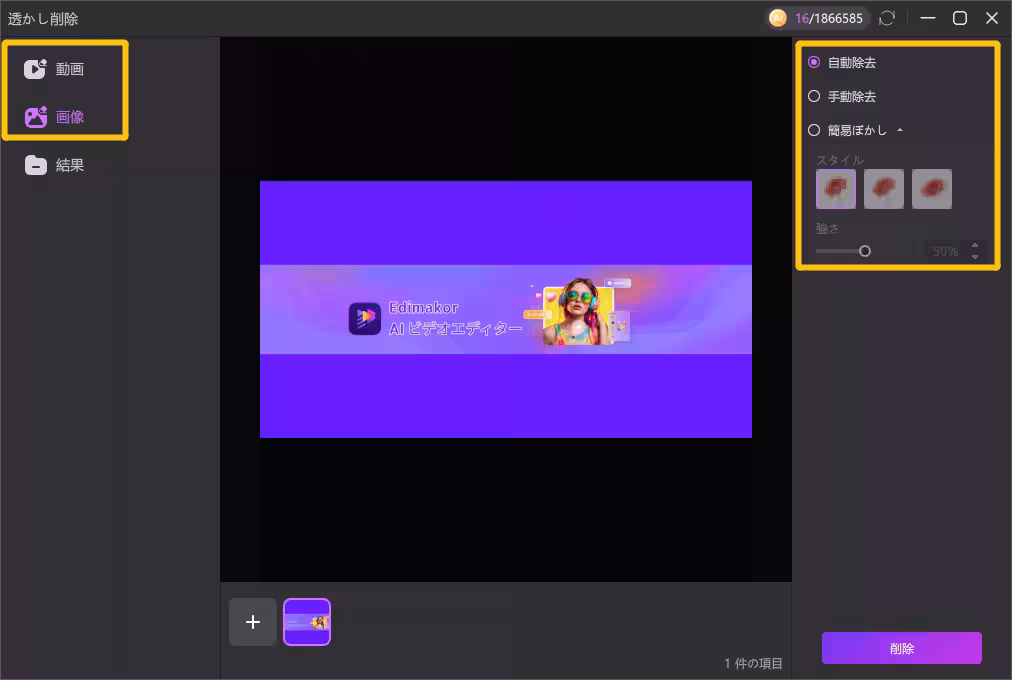Image resolution: width=1012 pixels, height=680 pixels.
Task: Select the 手動除去 radio button
Action: tap(814, 96)
